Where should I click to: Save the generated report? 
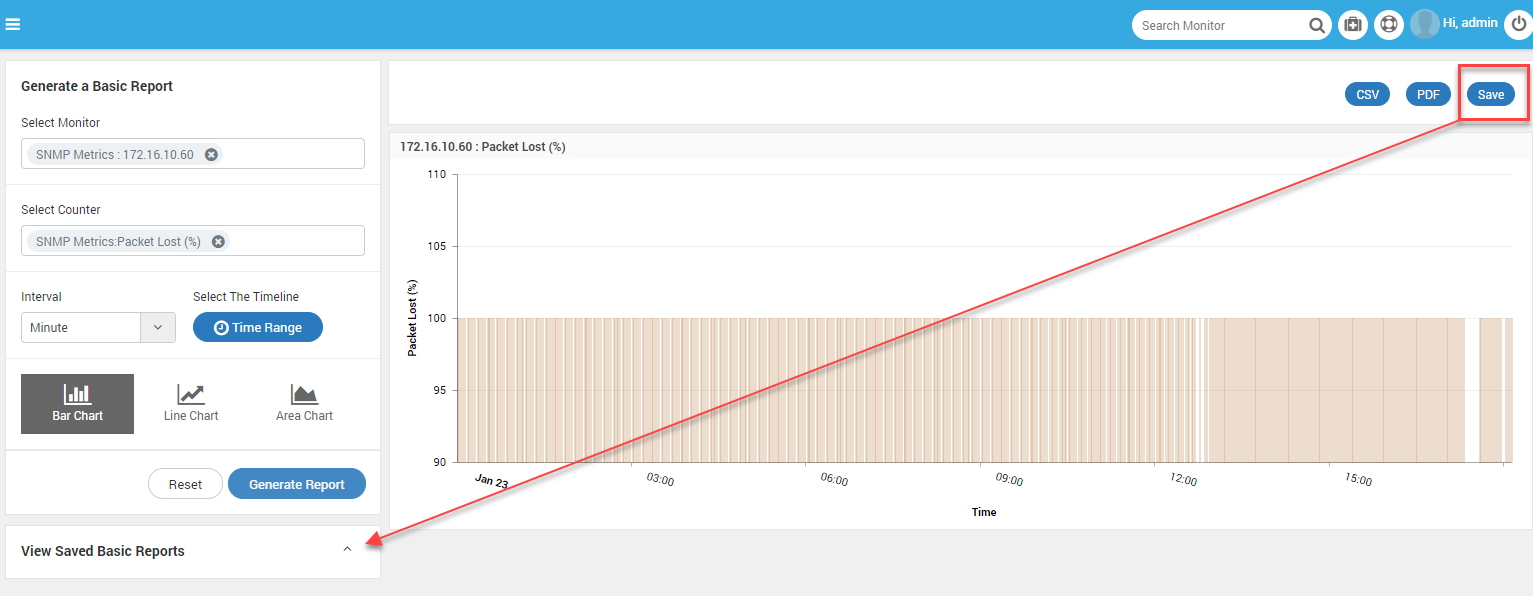[x=1491, y=95]
